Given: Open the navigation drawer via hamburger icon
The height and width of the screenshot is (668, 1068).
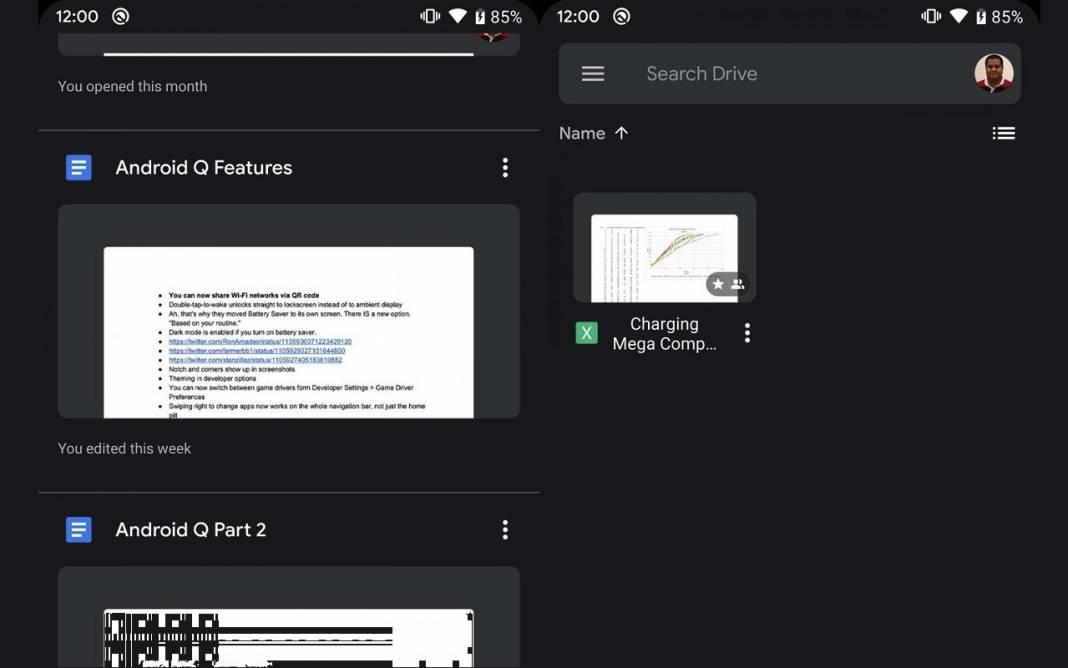Looking at the screenshot, I should click(592, 73).
